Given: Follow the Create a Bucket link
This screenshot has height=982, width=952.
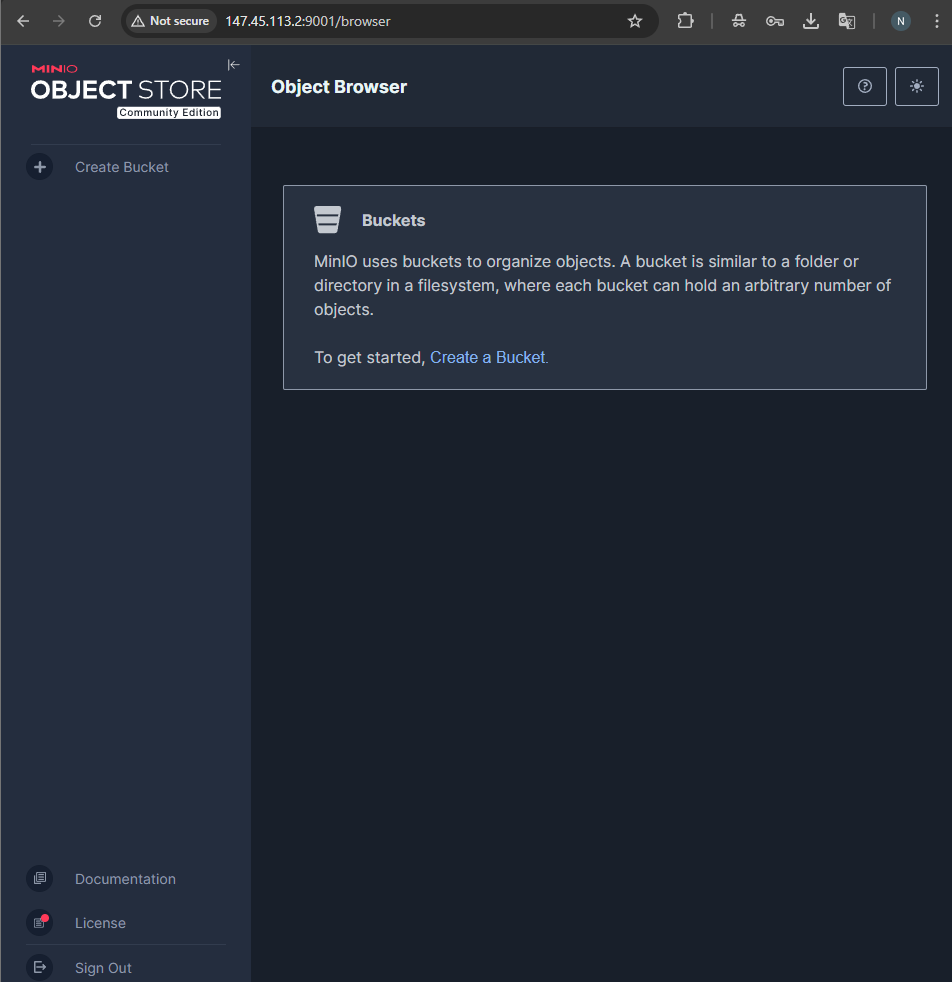Looking at the screenshot, I should 487,357.
